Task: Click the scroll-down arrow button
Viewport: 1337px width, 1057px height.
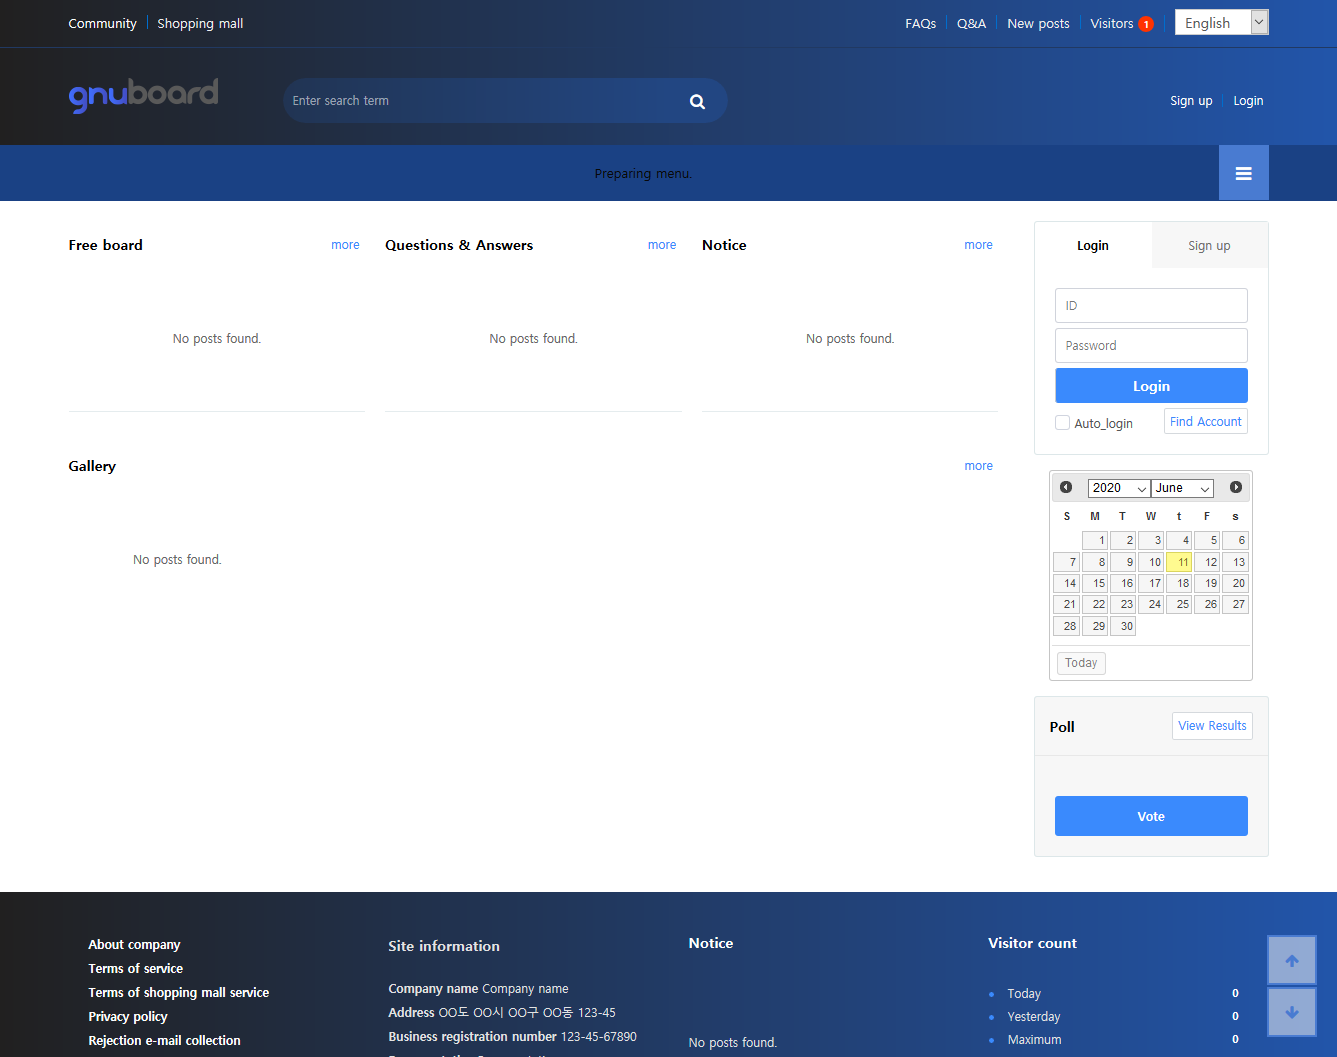Action: [x=1291, y=1012]
